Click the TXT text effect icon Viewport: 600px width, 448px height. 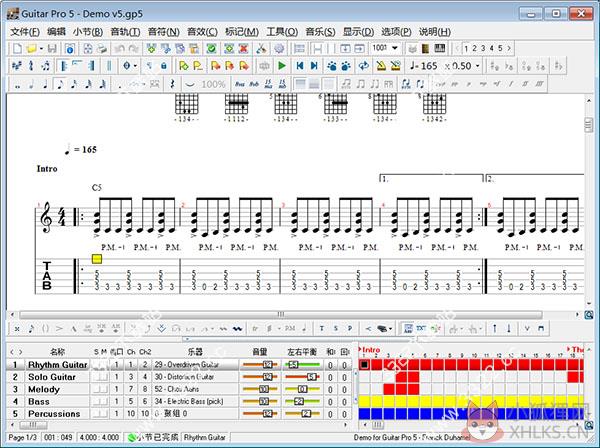pos(421,328)
